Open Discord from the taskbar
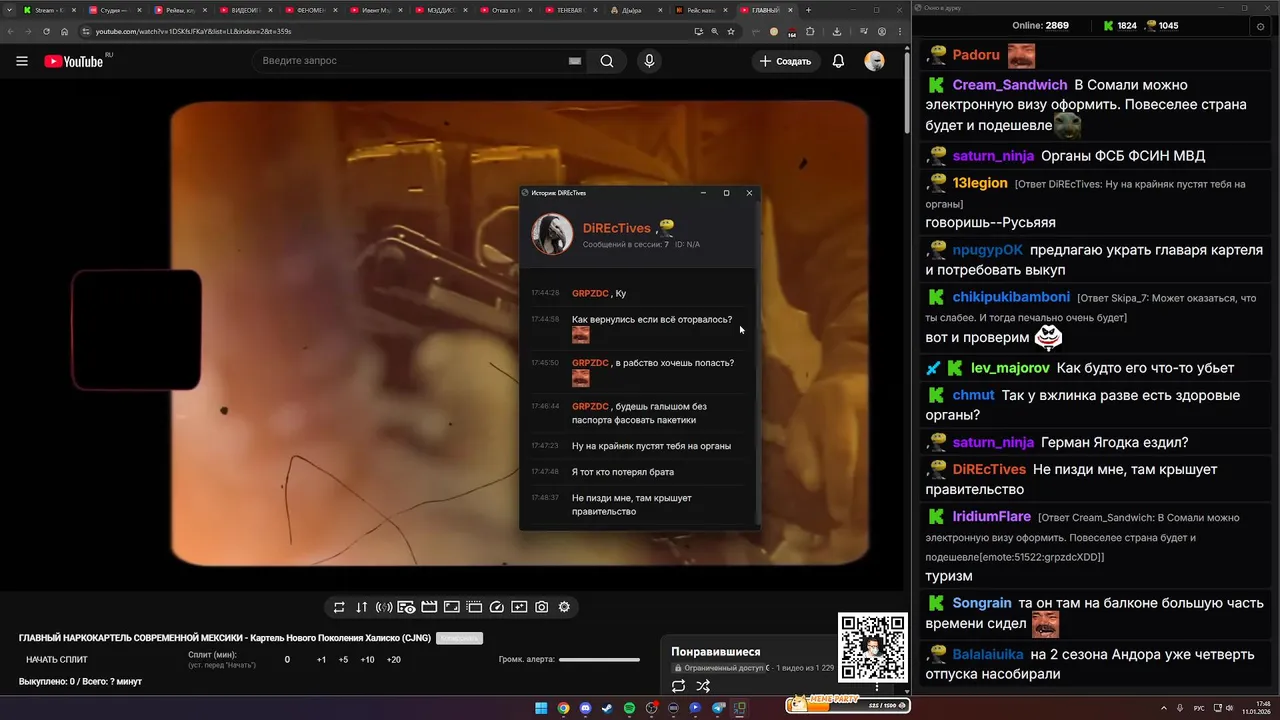This screenshot has width=1280, height=720. [585, 708]
